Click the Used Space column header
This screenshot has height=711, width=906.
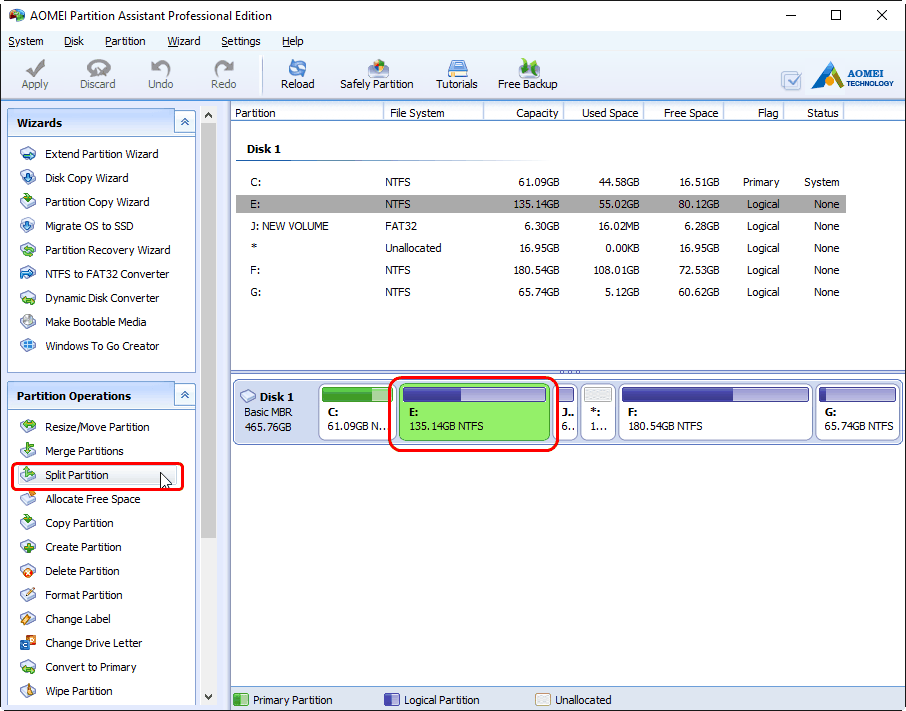pyautogui.click(x=604, y=113)
